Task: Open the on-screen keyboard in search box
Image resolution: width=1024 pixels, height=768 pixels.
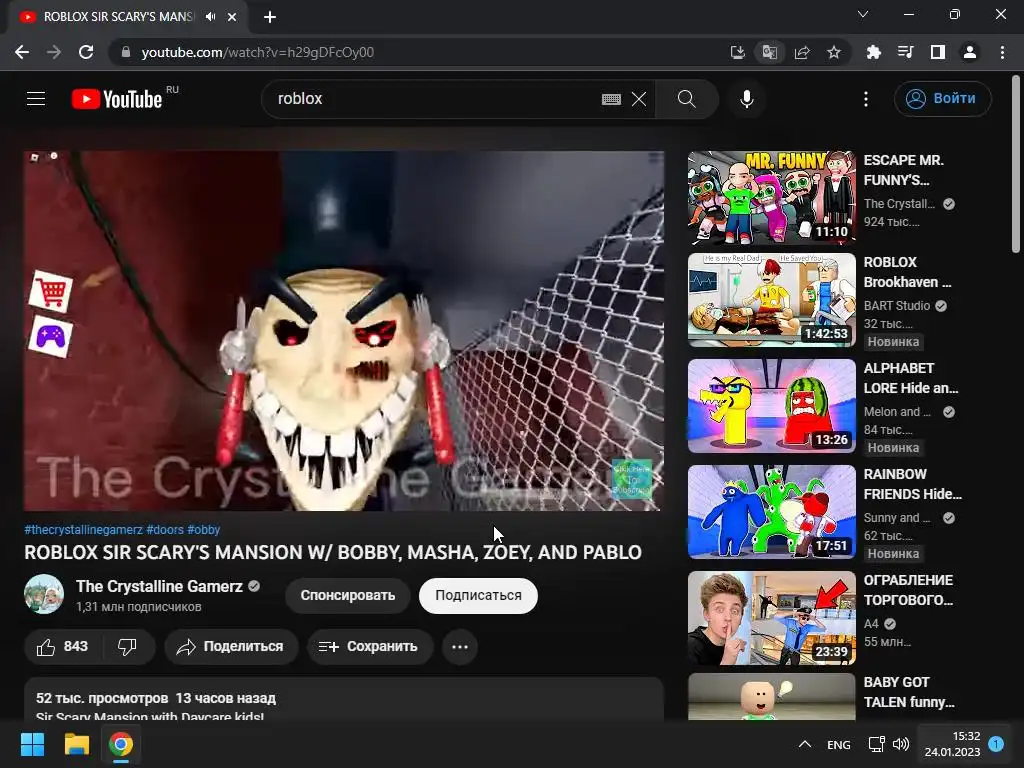Action: [x=611, y=99]
